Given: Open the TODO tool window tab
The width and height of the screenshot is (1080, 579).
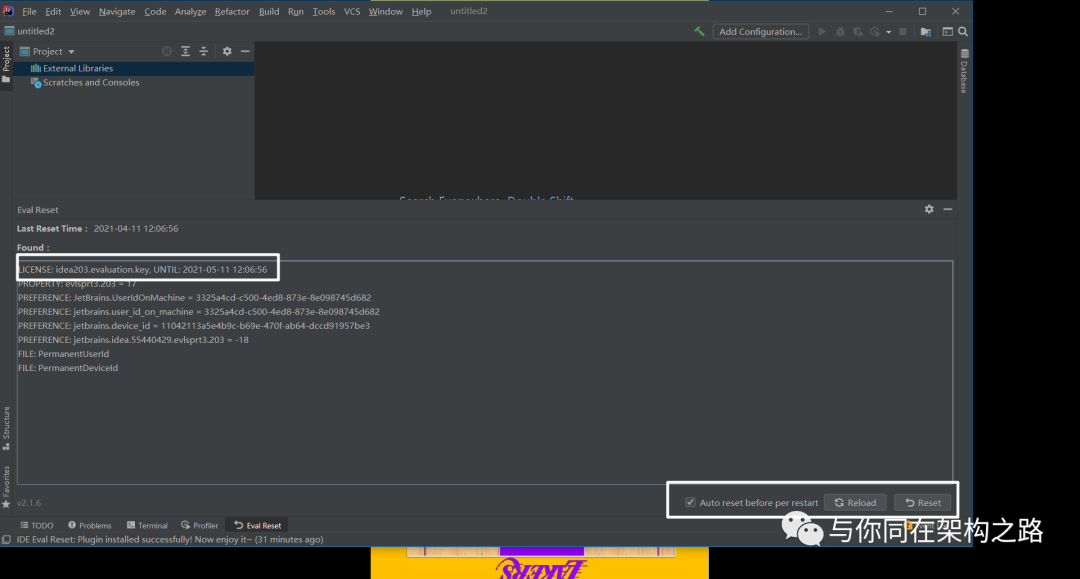Looking at the screenshot, I should [x=37, y=525].
